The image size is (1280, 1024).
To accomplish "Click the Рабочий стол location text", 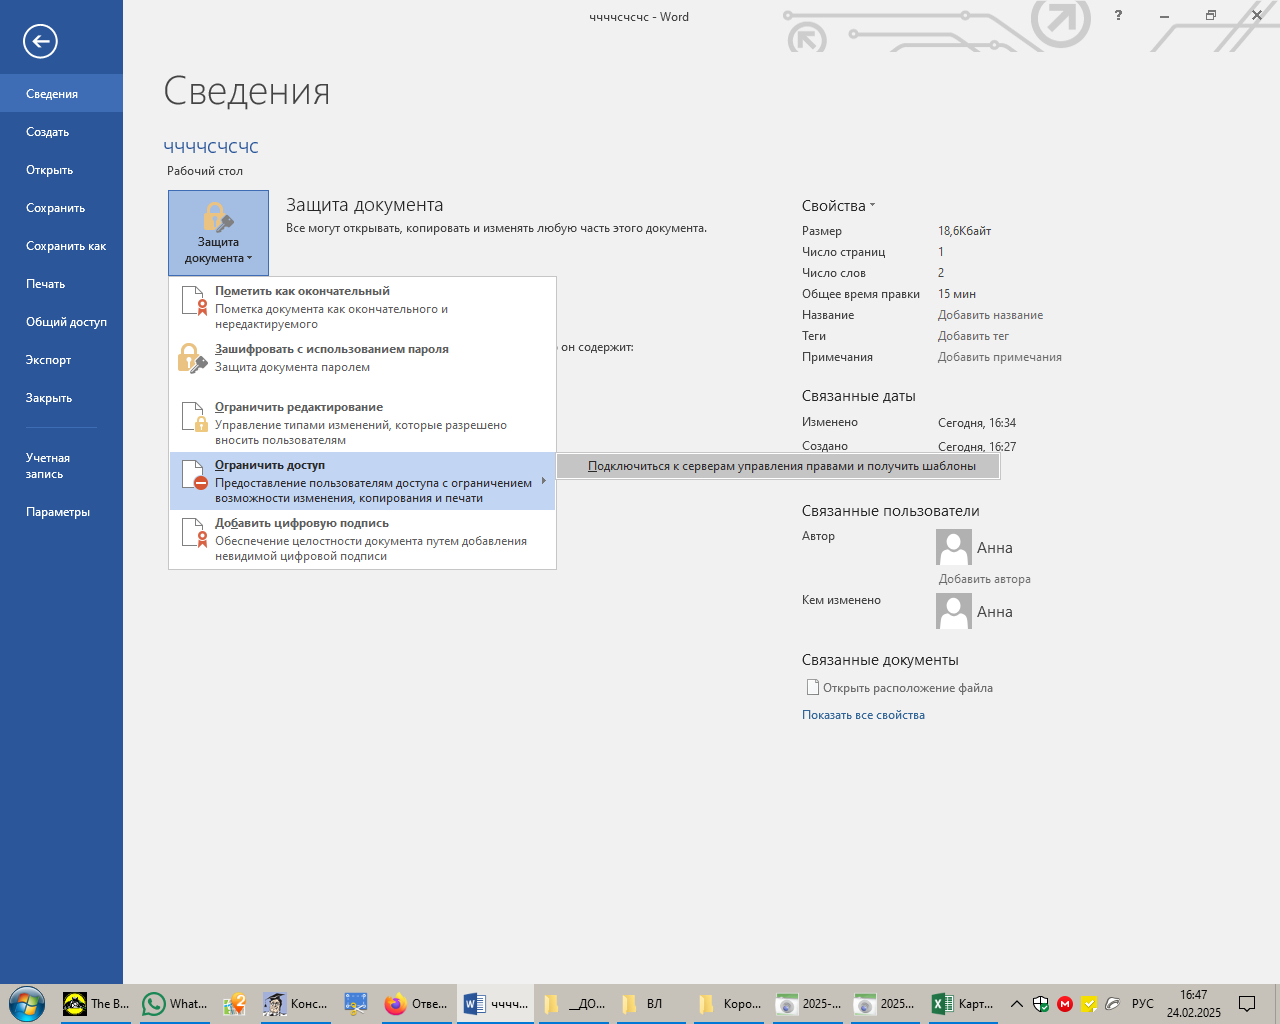I will click(x=205, y=171).
